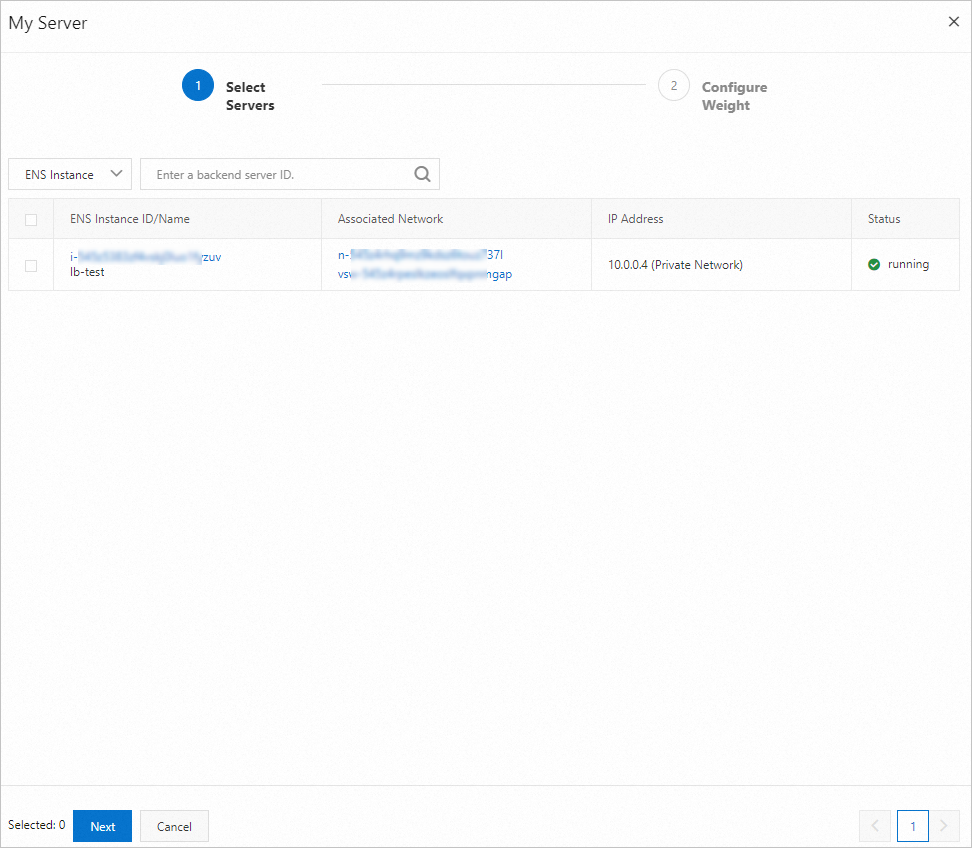Click step 1 circle Select Servers

[198, 86]
